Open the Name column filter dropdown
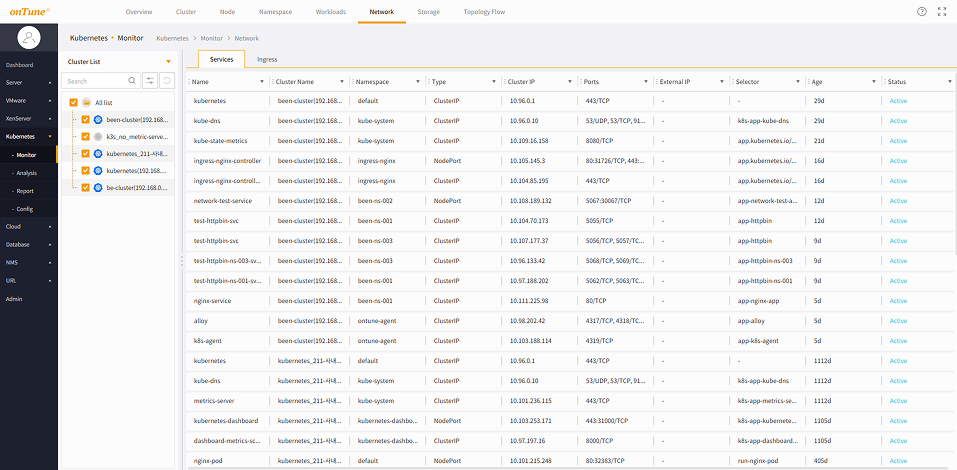 [x=262, y=81]
